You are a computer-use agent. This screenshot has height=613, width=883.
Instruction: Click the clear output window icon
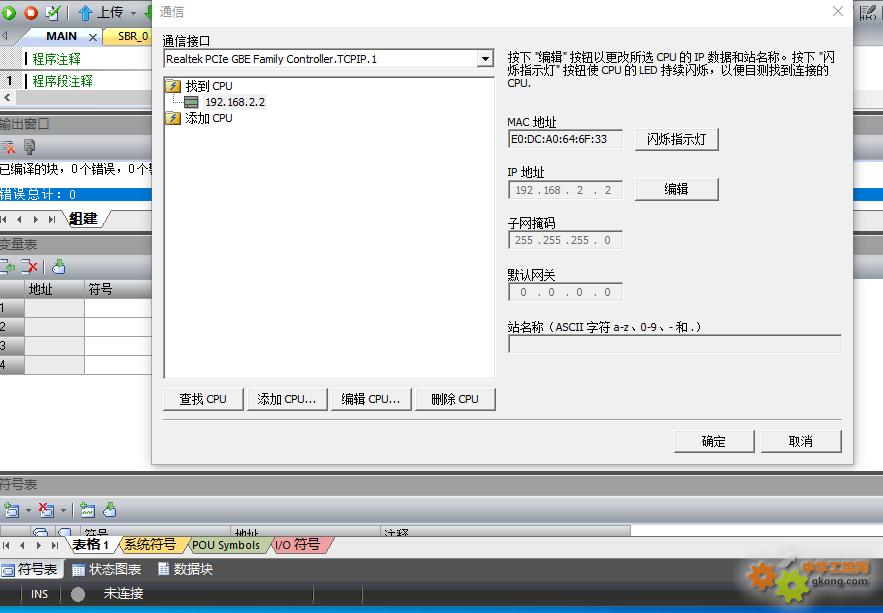coord(8,147)
